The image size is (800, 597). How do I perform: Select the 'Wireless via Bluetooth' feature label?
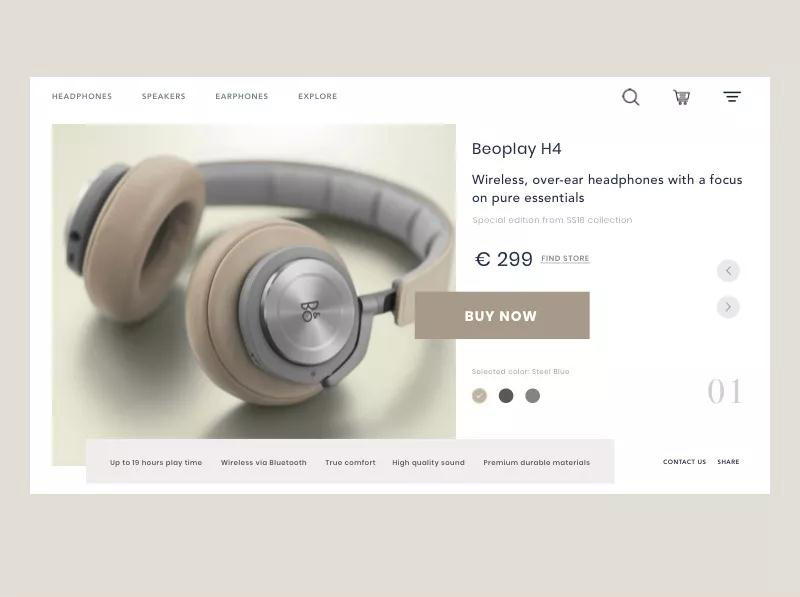[x=264, y=462]
